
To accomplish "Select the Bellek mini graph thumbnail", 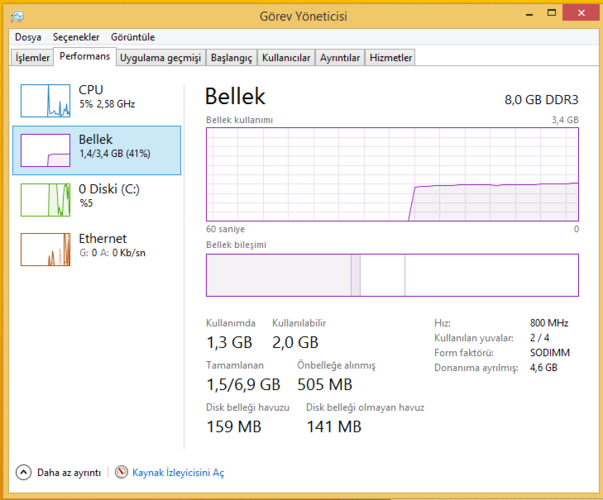I will coord(45,150).
